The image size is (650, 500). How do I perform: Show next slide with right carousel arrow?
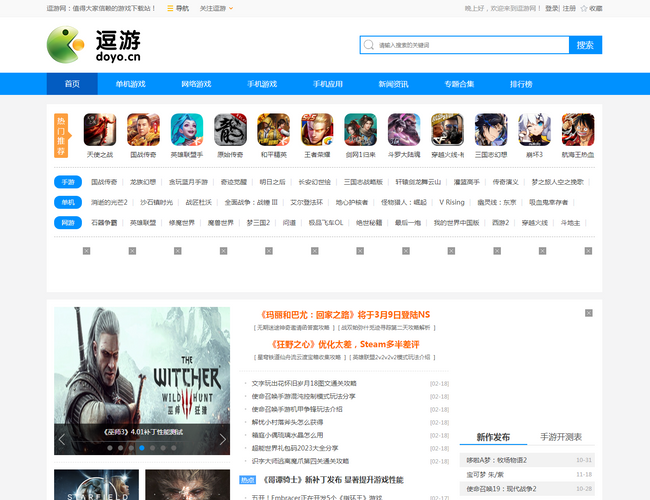[x=223, y=439]
